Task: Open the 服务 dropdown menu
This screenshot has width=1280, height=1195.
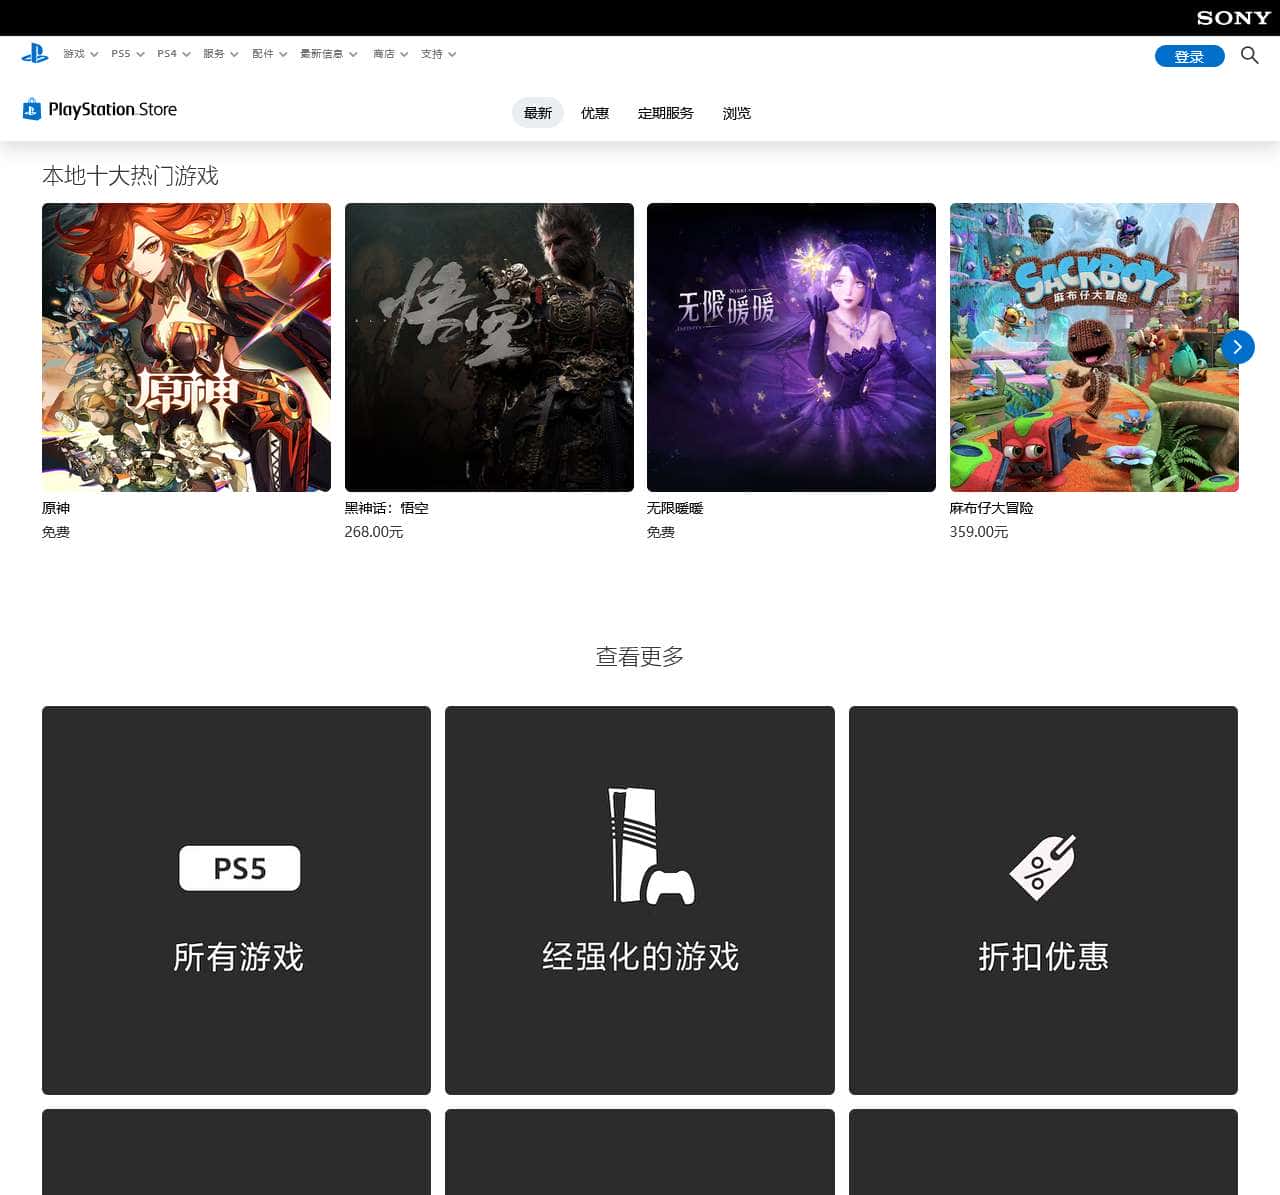Action: [x=221, y=54]
